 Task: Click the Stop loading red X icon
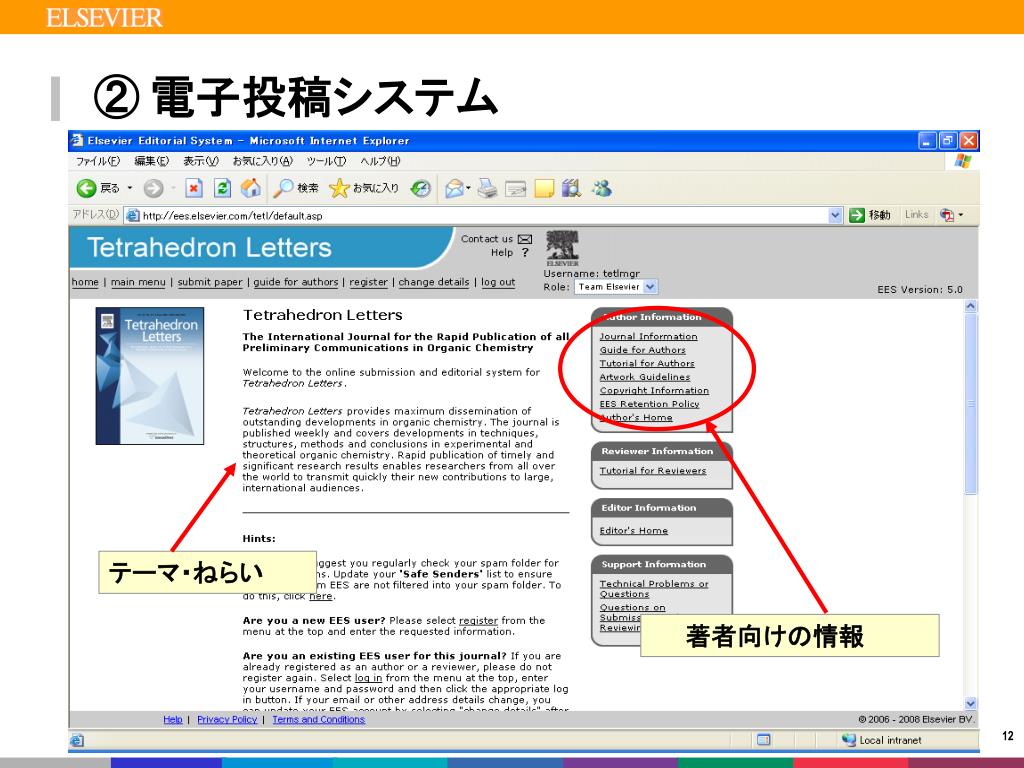[193, 189]
